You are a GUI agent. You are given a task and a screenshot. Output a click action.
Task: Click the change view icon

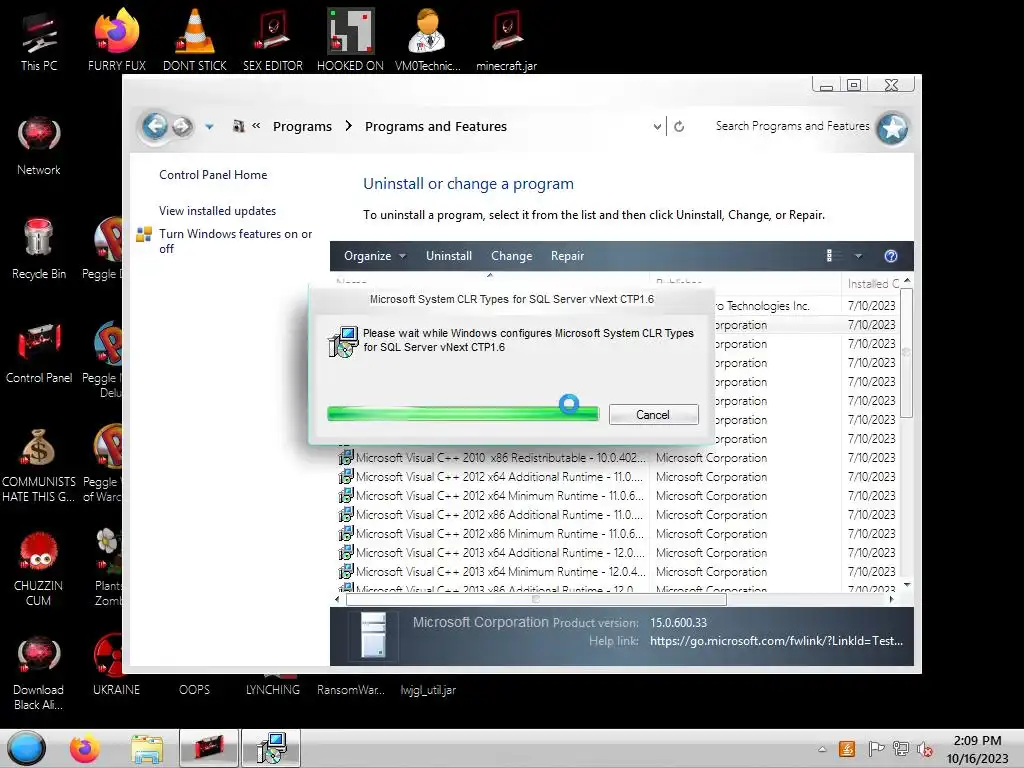point(831,256)
